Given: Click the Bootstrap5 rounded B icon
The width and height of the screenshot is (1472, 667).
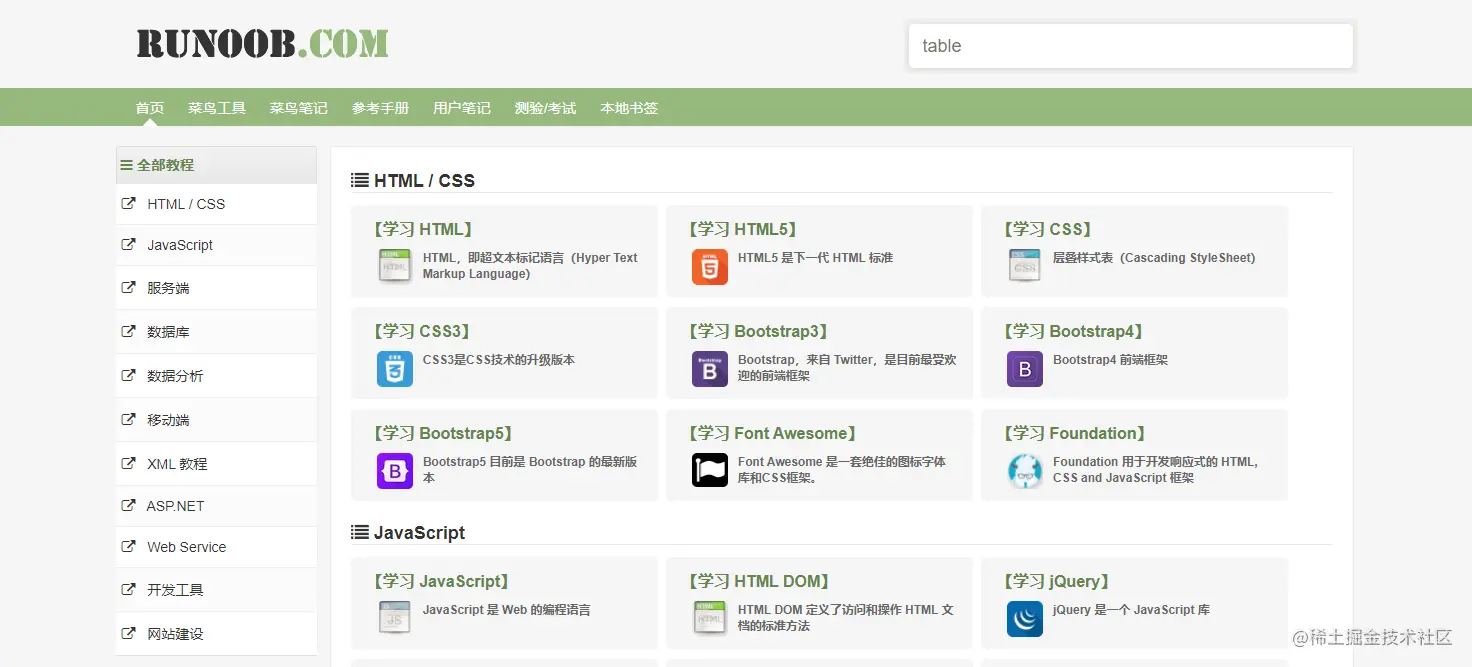Looking at the screenshot, I should click(395, 471).
